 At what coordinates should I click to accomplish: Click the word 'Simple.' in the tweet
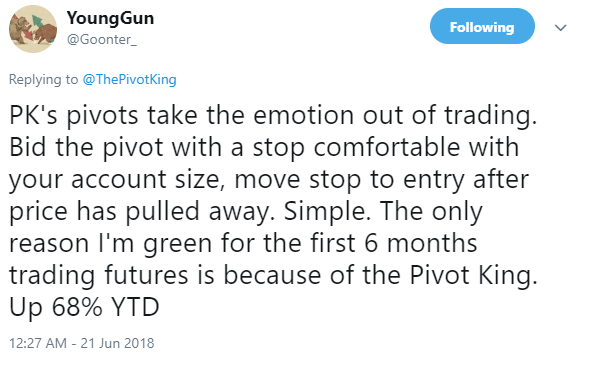[x=327, y=211]
